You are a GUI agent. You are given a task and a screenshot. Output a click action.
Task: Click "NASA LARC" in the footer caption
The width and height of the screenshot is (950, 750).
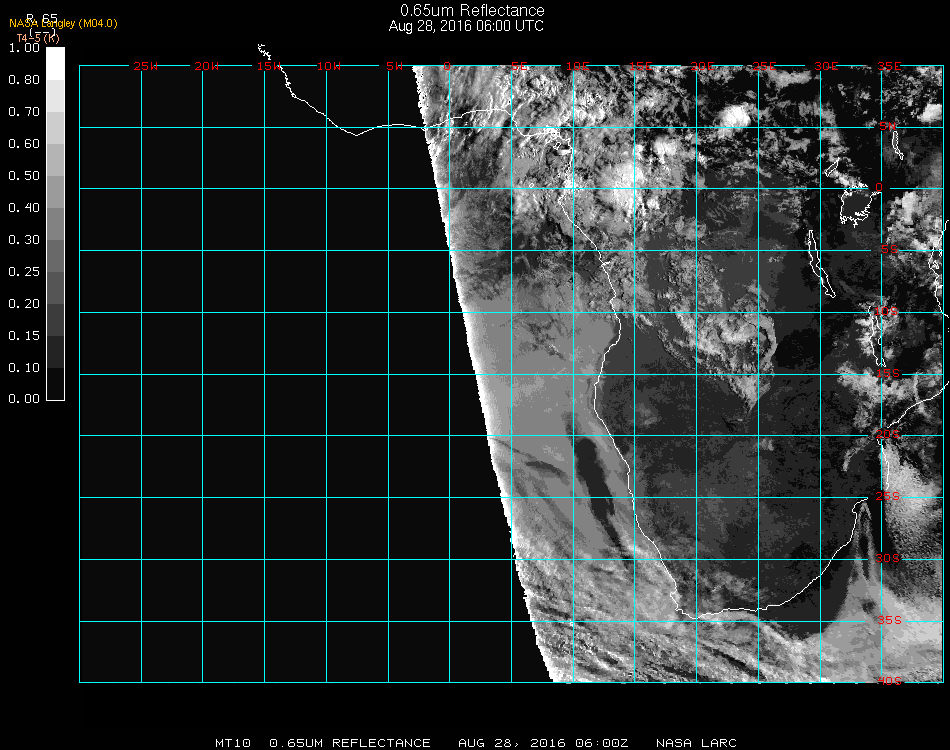[x=696, y=743]
